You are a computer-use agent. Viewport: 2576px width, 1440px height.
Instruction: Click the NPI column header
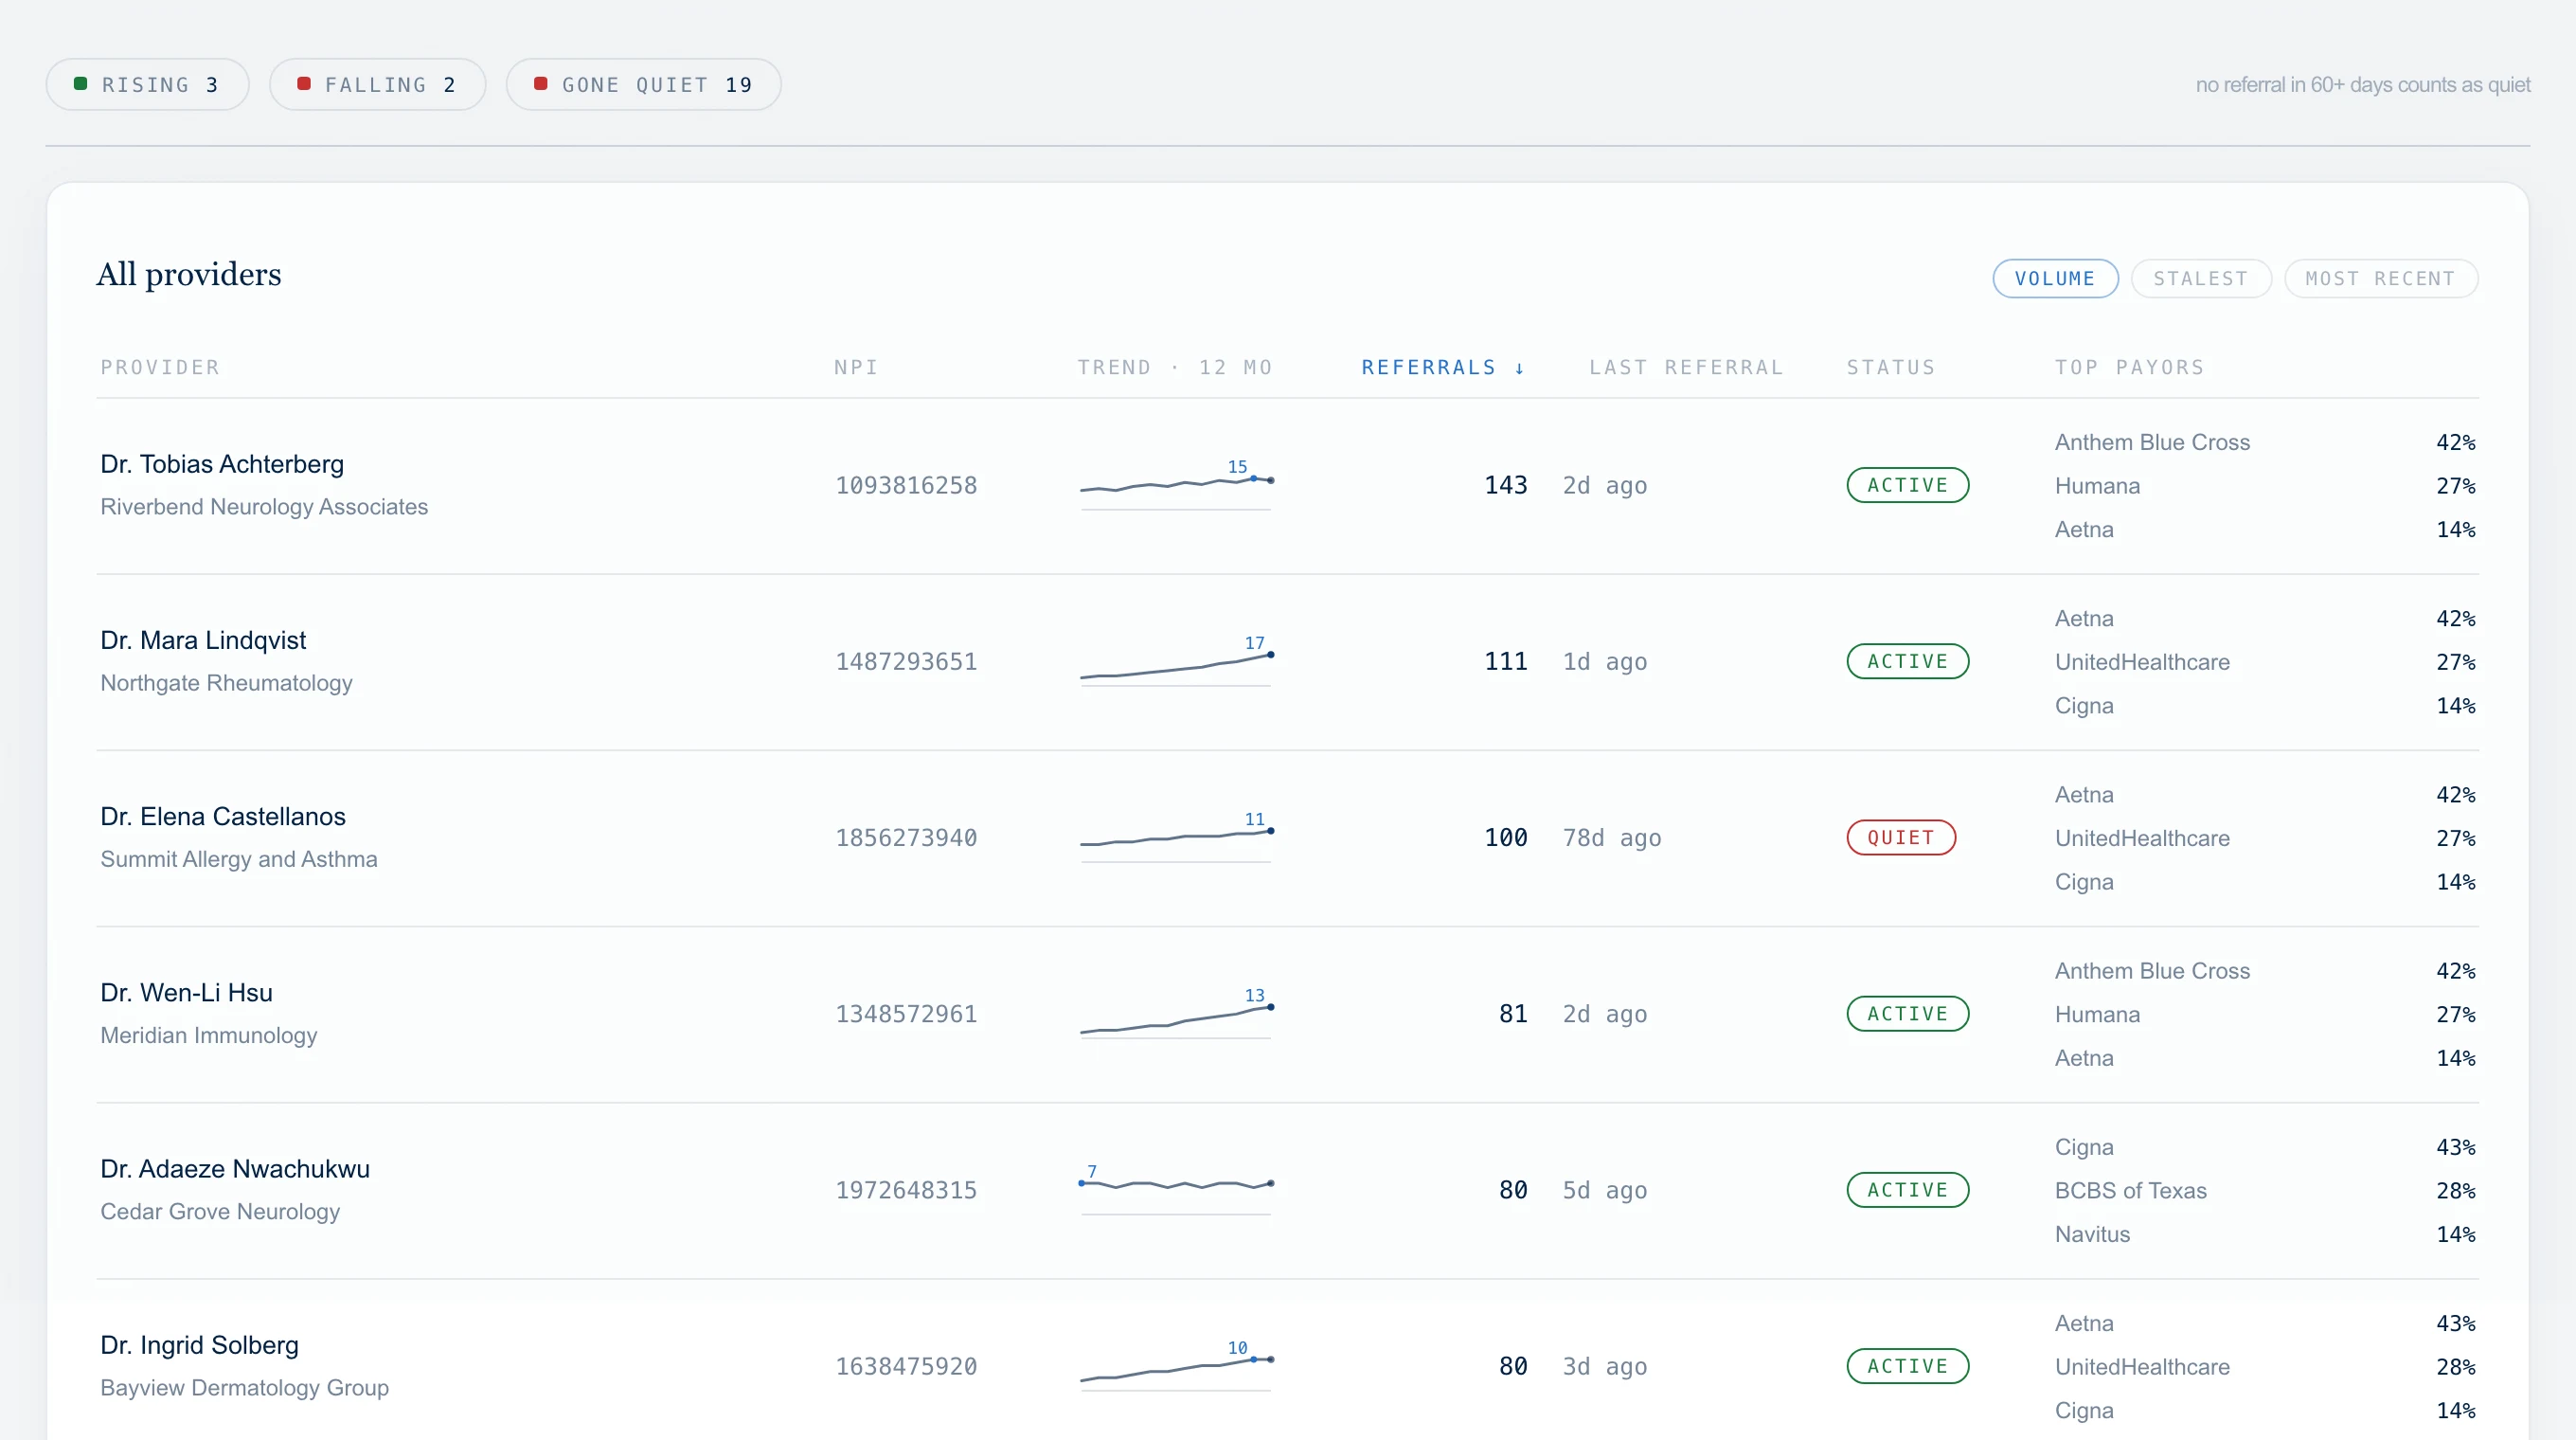(856, 368)
